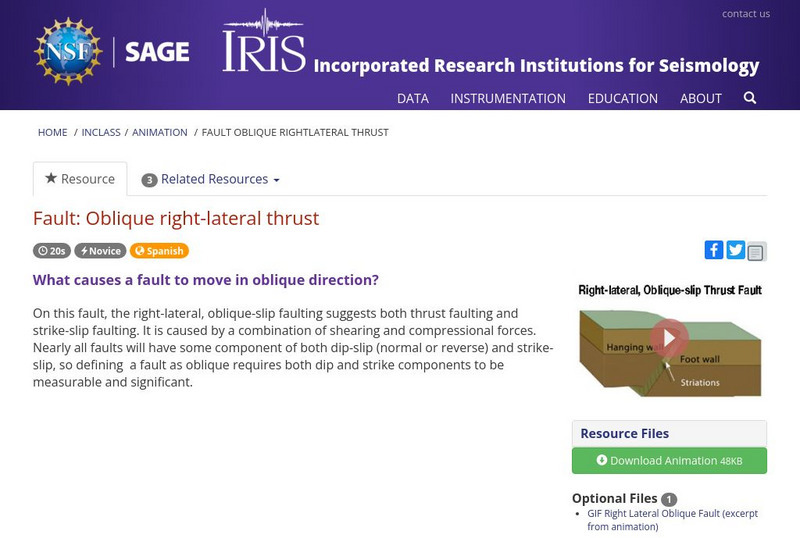Go to HOME breadcrumb

click(x=53, y=132)
